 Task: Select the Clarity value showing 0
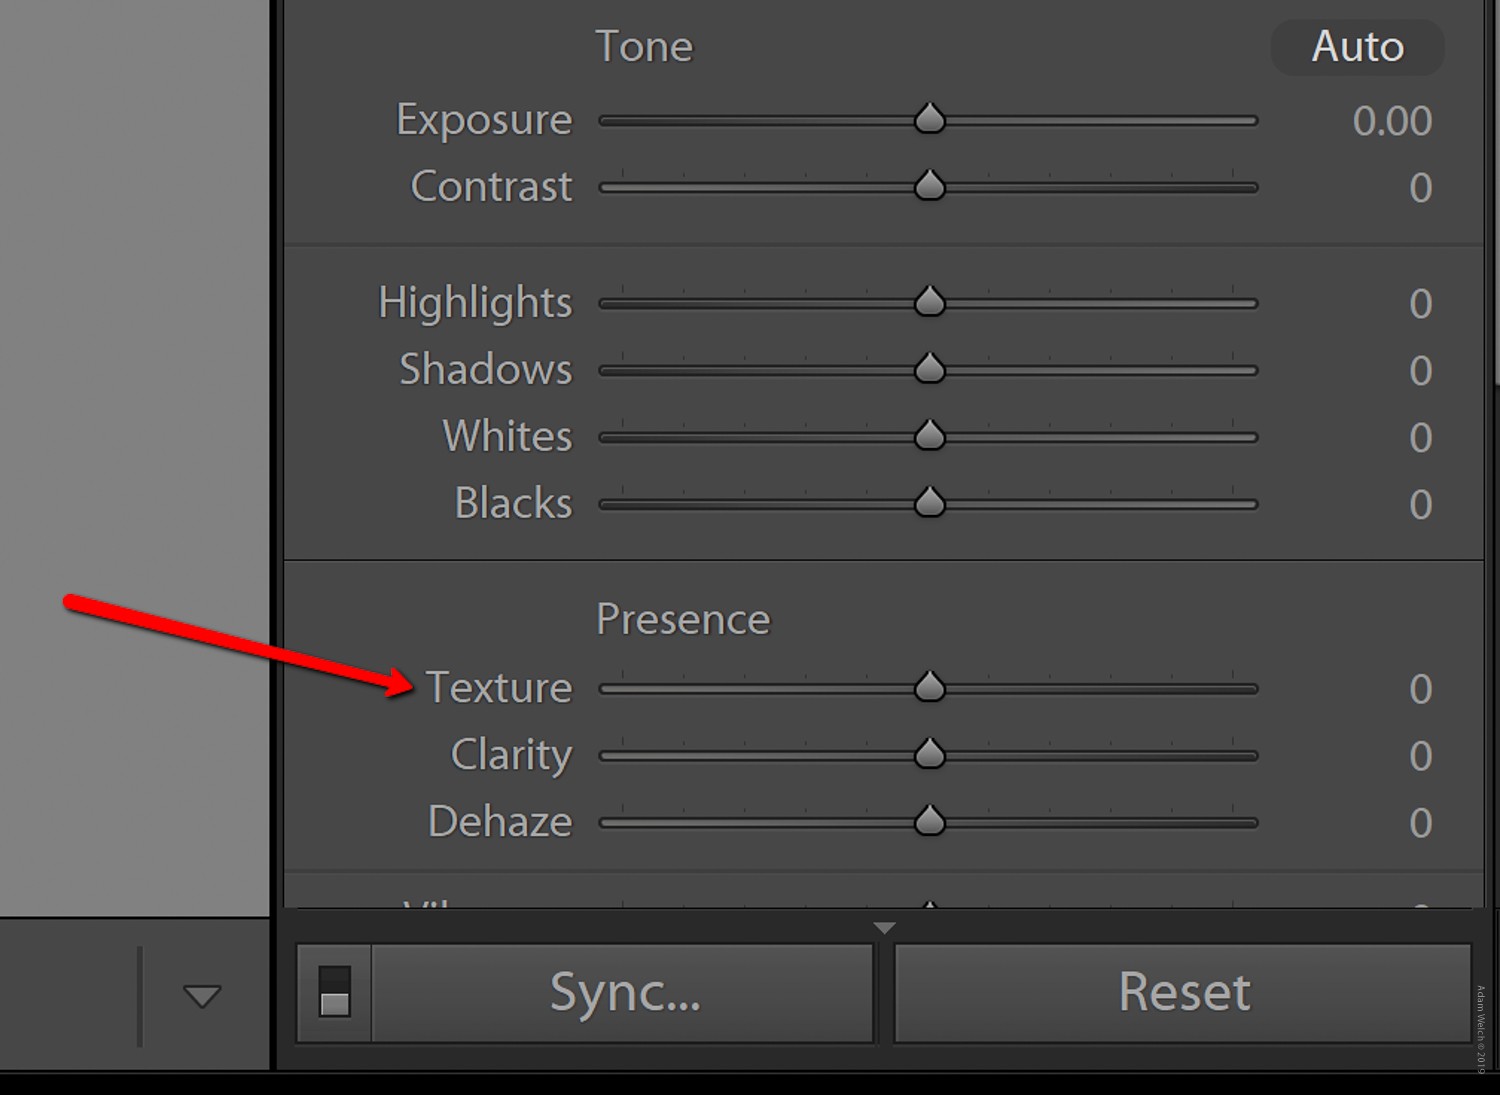coord(1420,756)
